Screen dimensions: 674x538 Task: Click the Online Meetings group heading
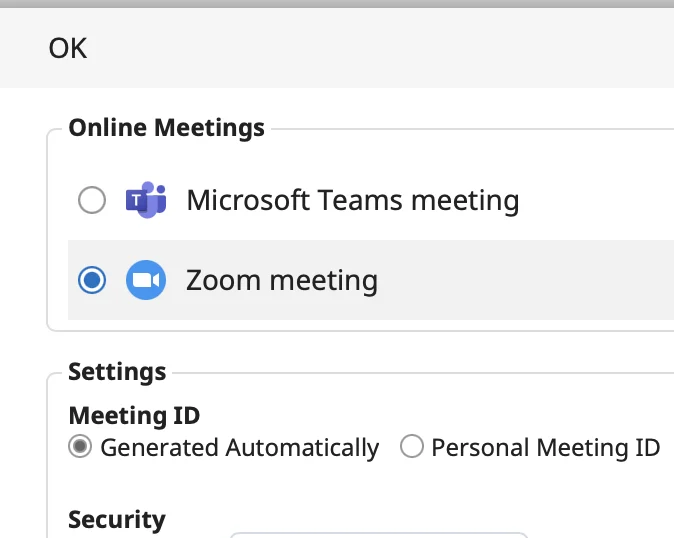(x=166, y=128)
